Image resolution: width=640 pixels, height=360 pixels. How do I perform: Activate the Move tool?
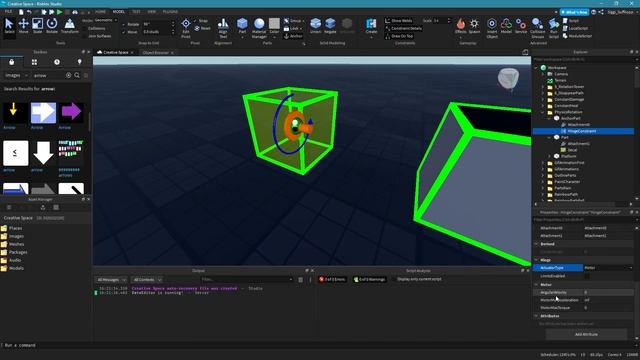[23, 26]
